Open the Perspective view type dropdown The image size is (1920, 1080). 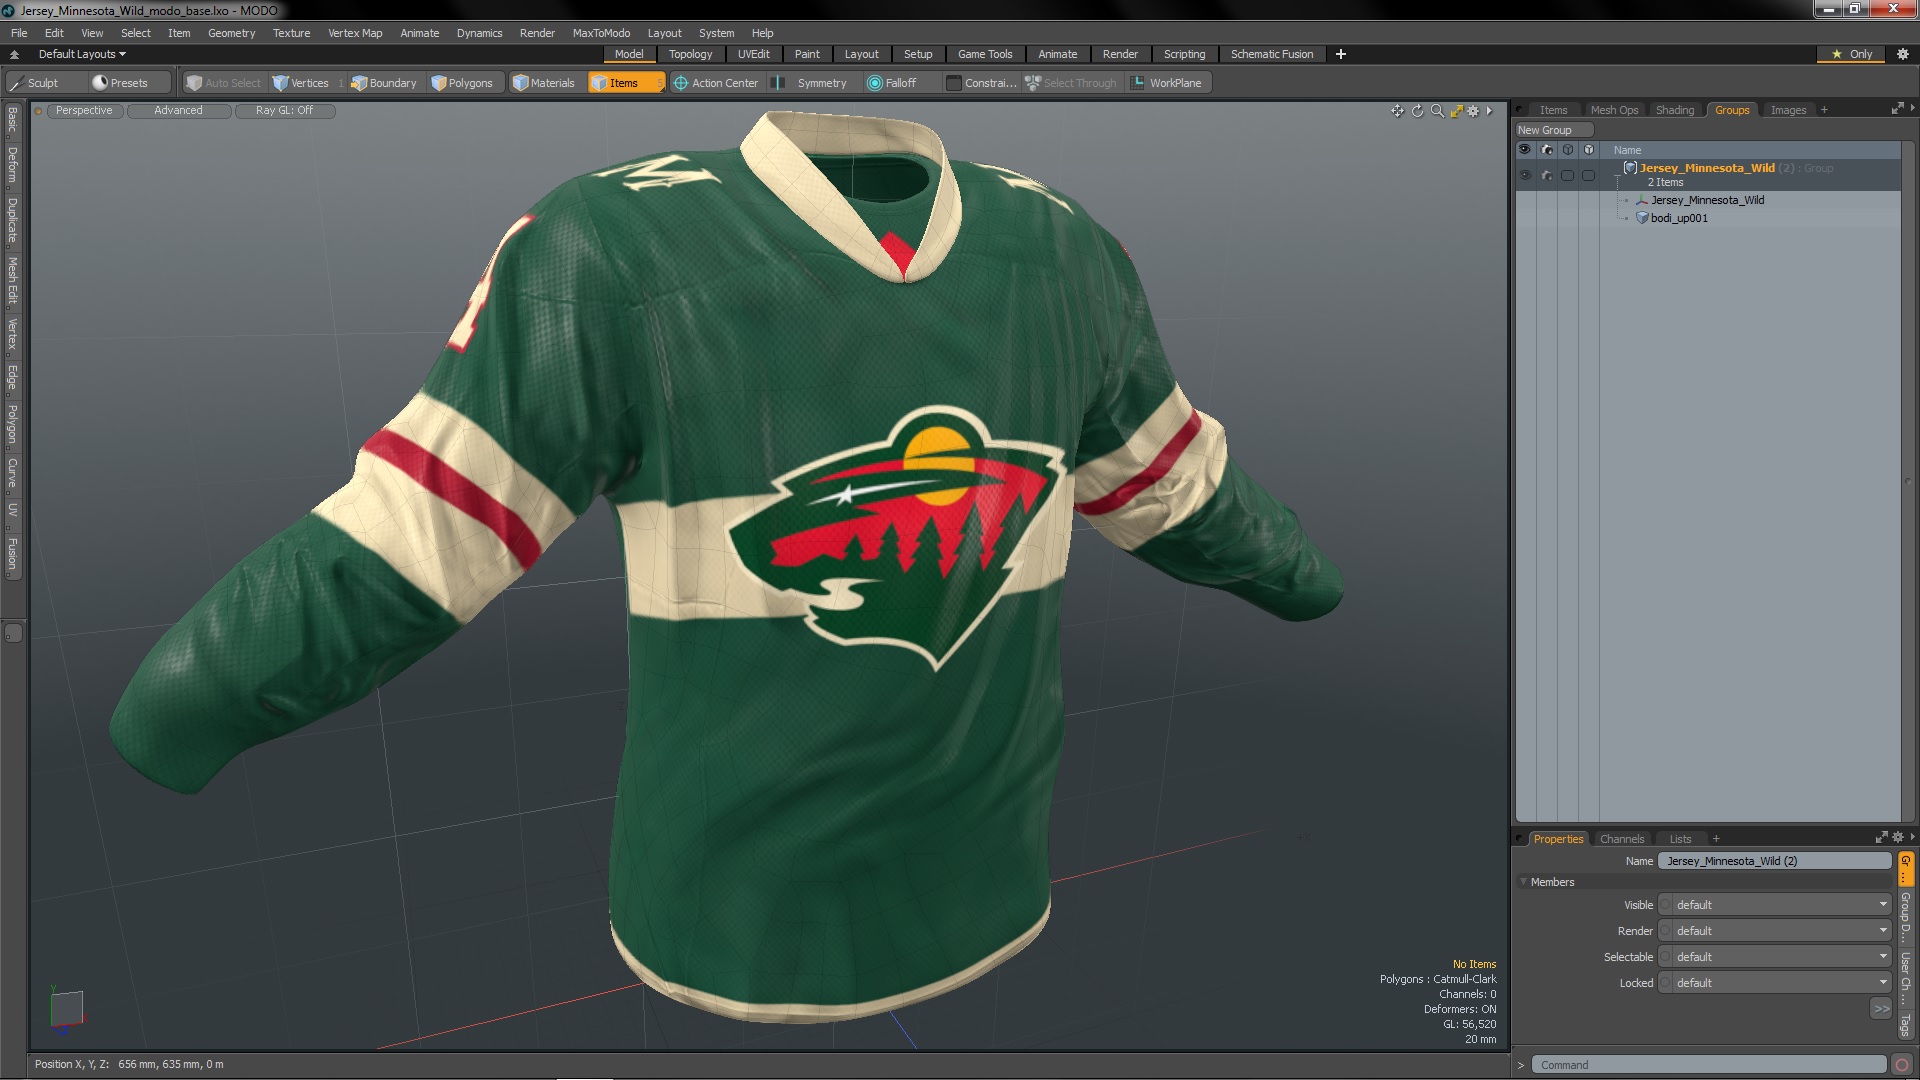pyautogui.click(x=84, y=111)
